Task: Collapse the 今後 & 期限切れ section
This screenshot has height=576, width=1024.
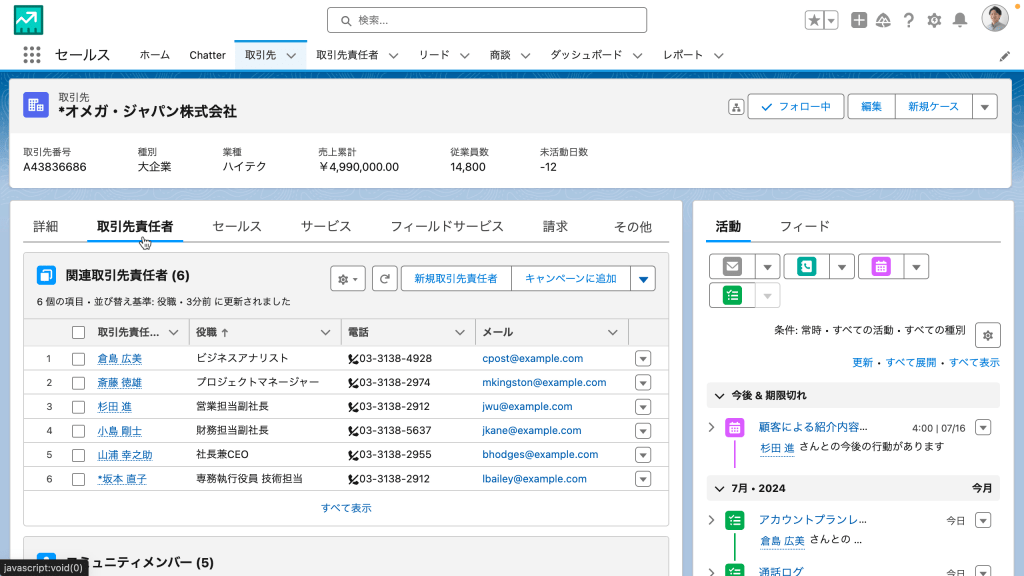Action: click(720, 396)
